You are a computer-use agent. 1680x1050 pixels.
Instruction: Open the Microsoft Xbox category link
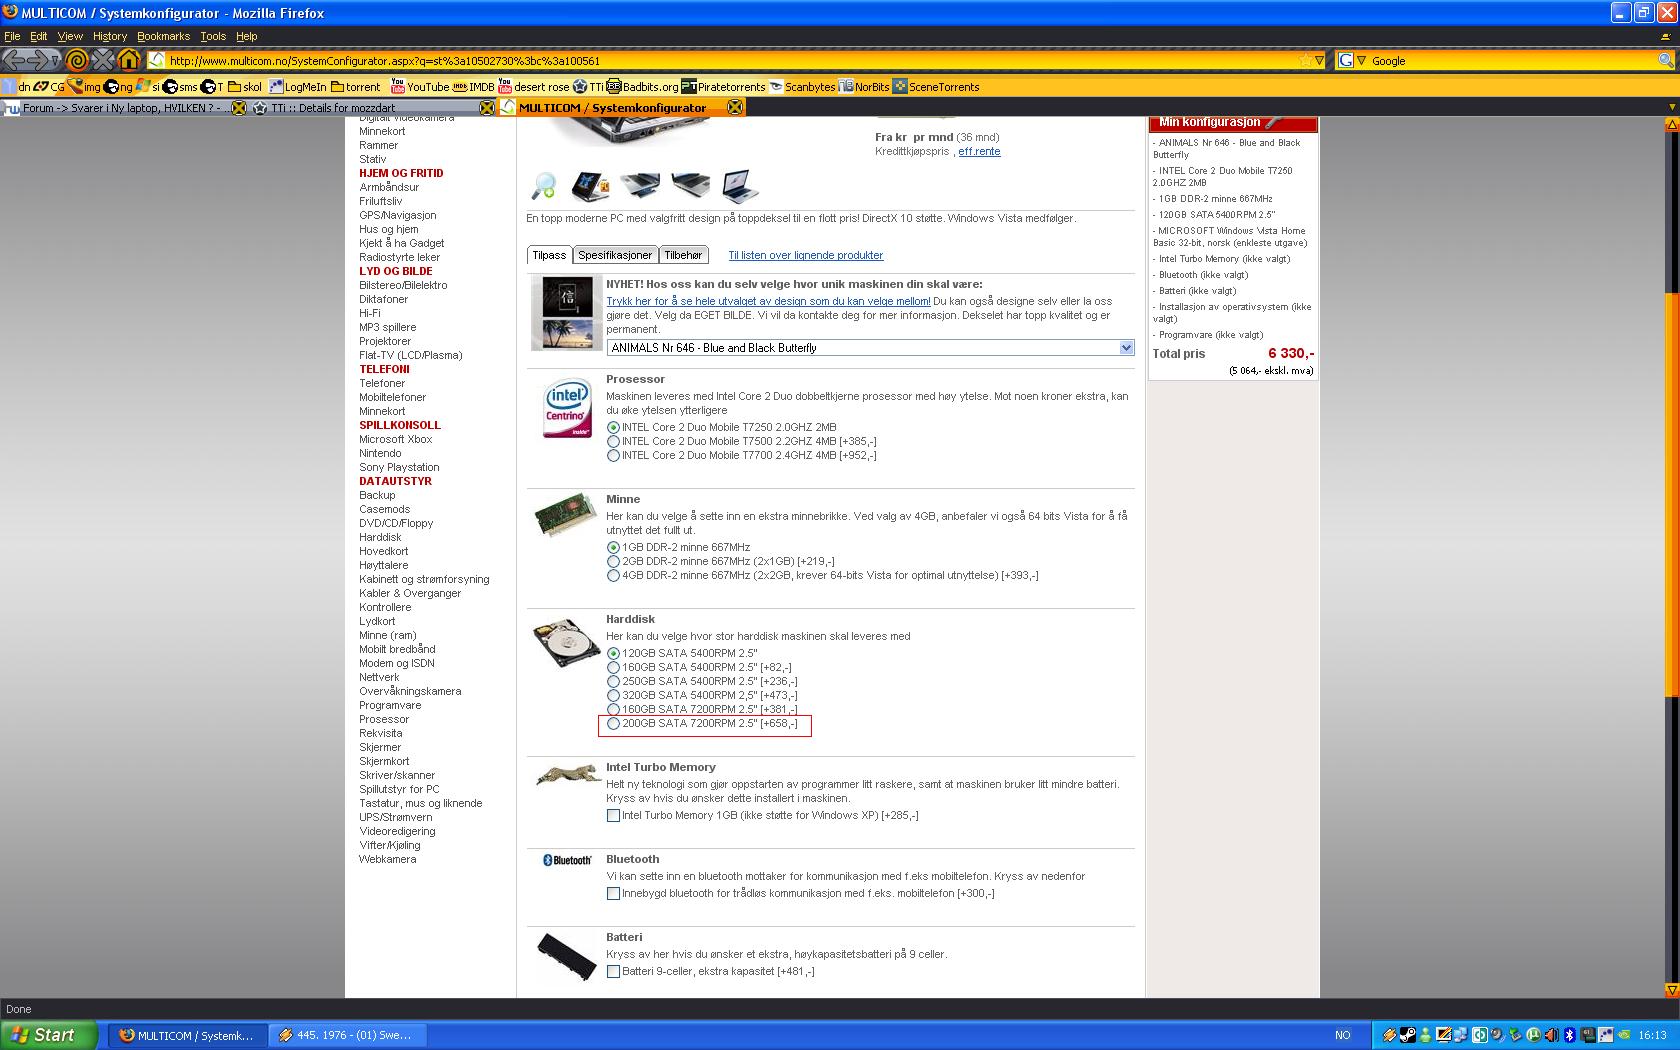point(396,439)
